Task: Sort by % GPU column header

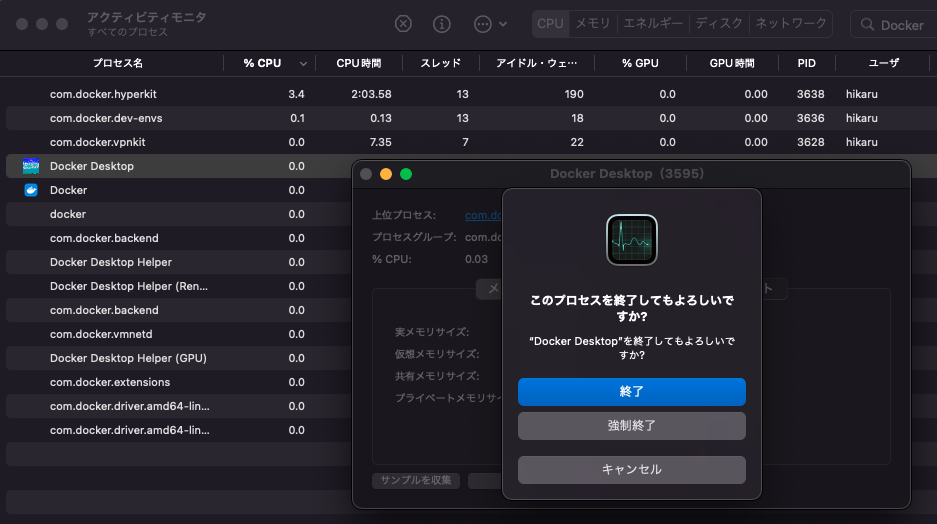Action: pyautogui.click(x=640, y=63)
